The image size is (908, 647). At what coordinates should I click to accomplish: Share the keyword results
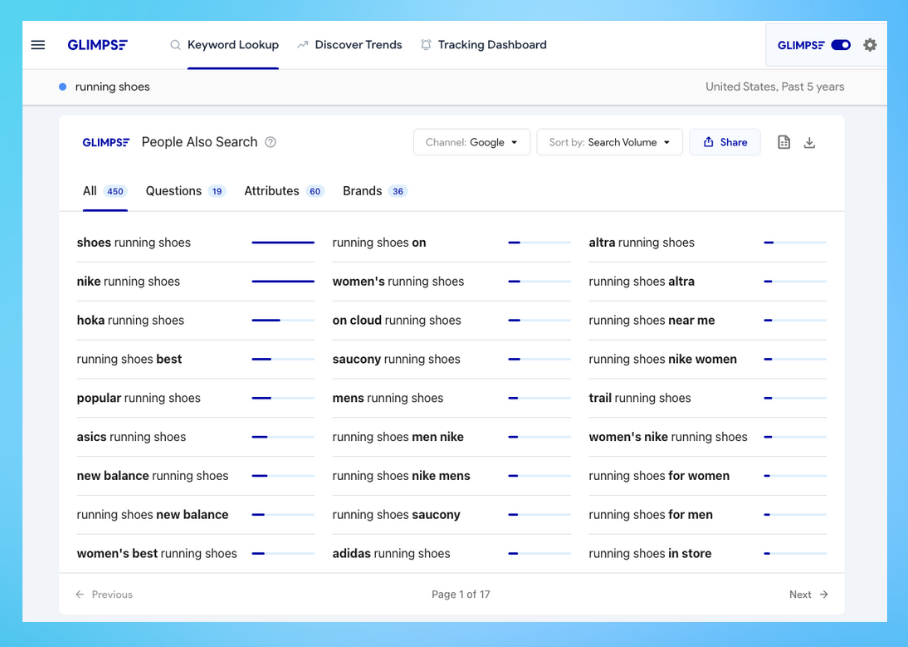click(724, 142)
